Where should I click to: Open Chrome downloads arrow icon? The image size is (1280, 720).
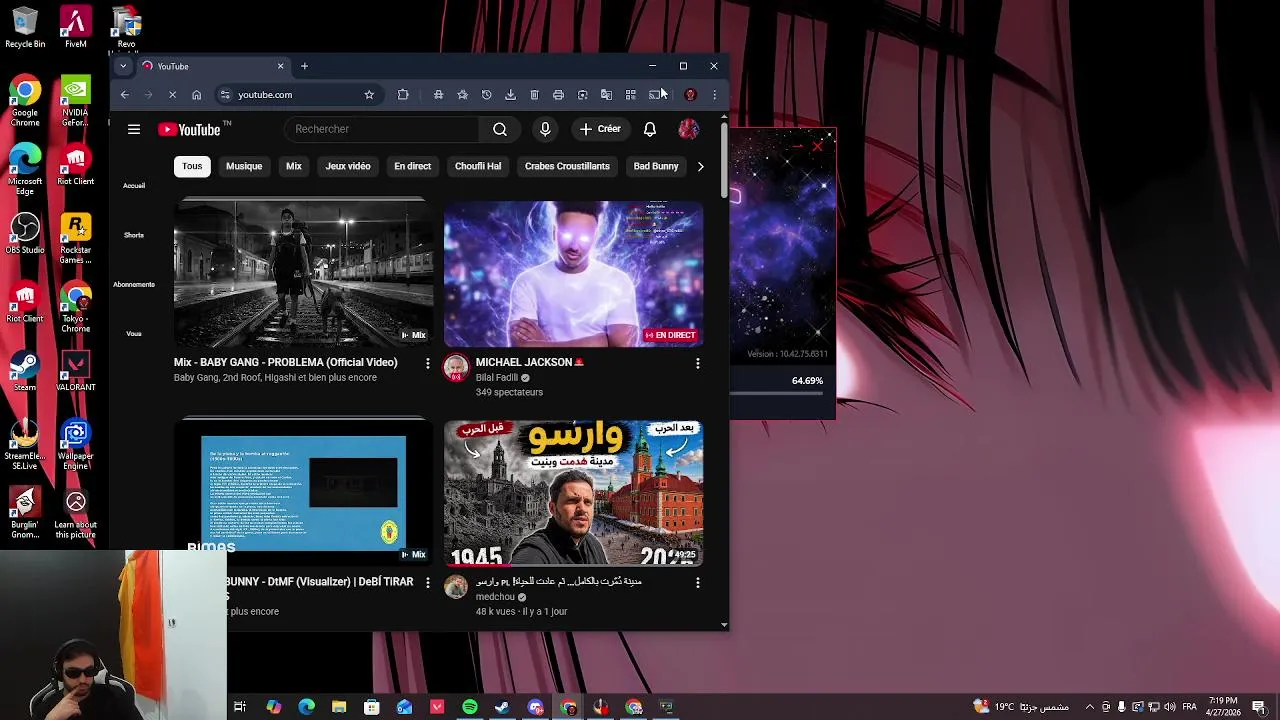tap(511, 95)
